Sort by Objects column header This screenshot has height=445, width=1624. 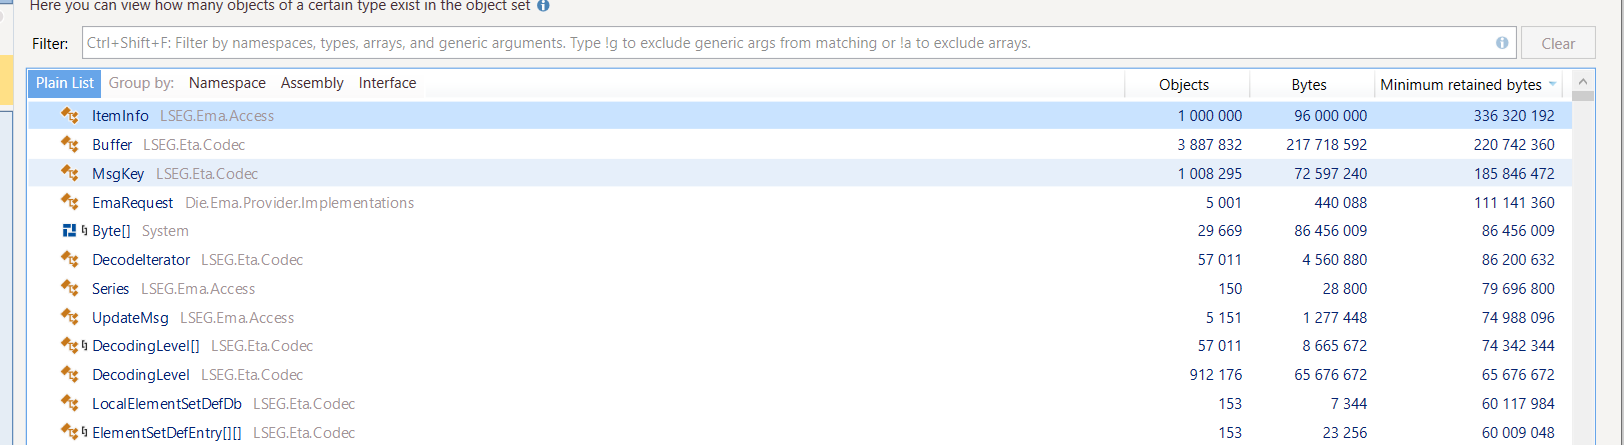click(x=1186, y=85)
